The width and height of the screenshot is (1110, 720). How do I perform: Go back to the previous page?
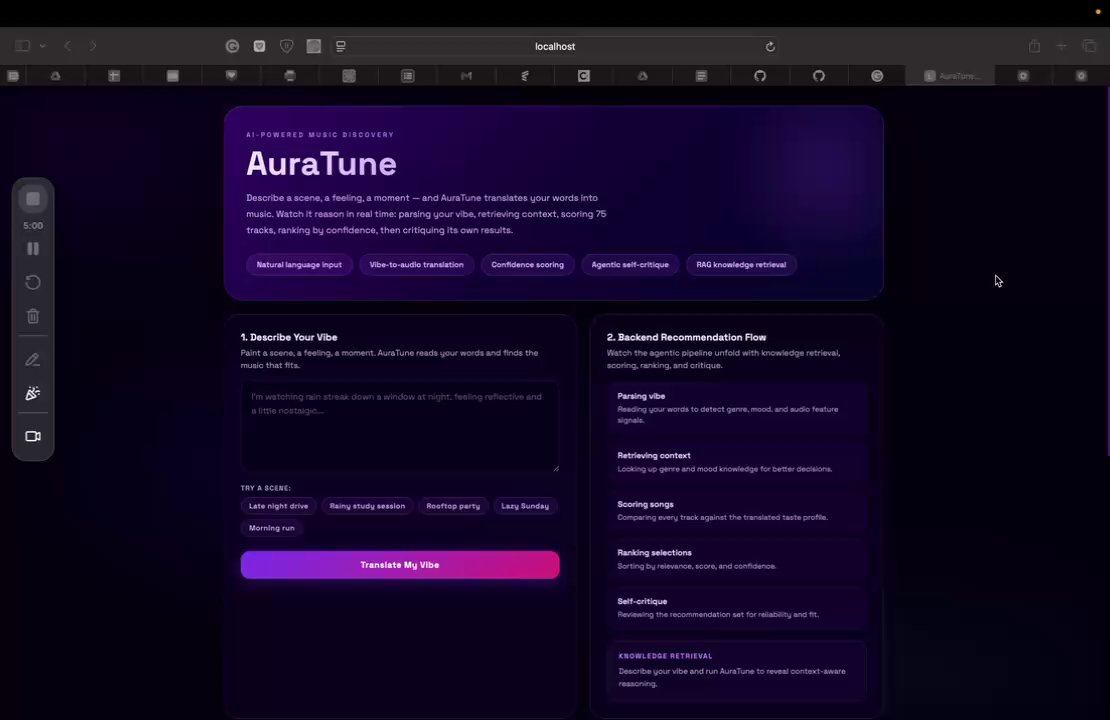coord(68,46)
